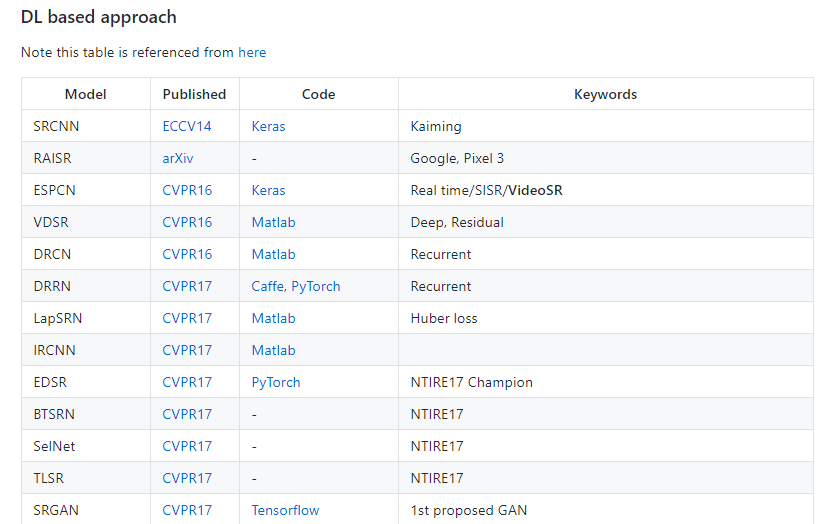Open the Matlab code for IRCNN
824x524 pixels.
273,350
